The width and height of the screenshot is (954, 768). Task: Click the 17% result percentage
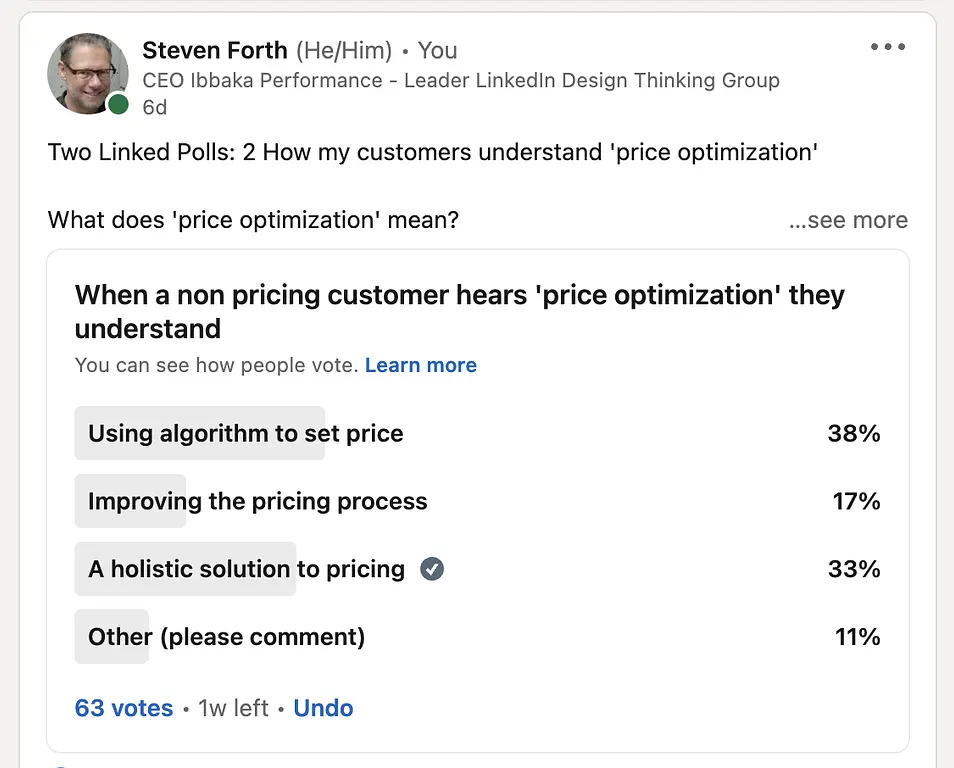pos(856,501)
